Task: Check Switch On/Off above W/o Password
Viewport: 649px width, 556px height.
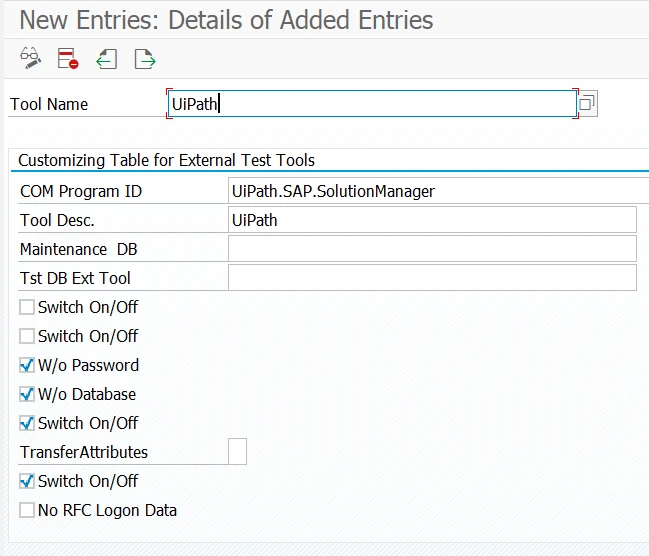Action: click(x=27, y=336)
